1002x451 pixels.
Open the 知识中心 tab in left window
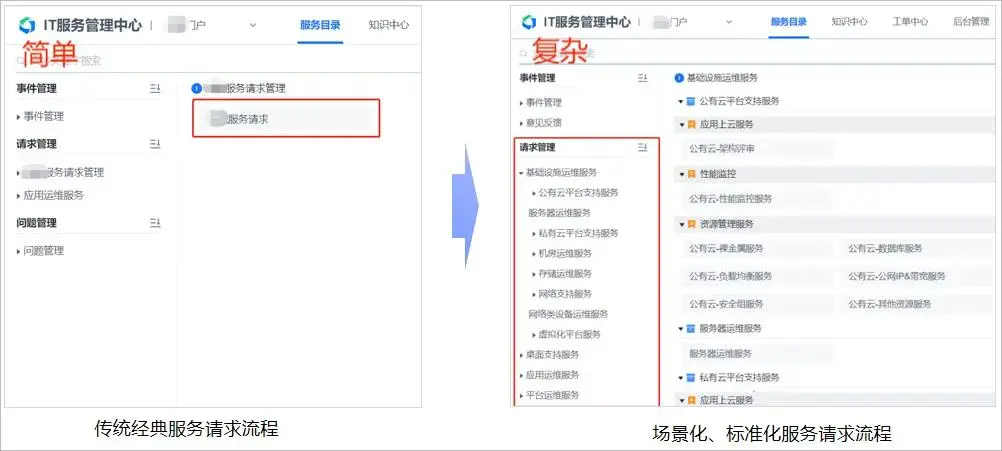[x=389, y=26]
